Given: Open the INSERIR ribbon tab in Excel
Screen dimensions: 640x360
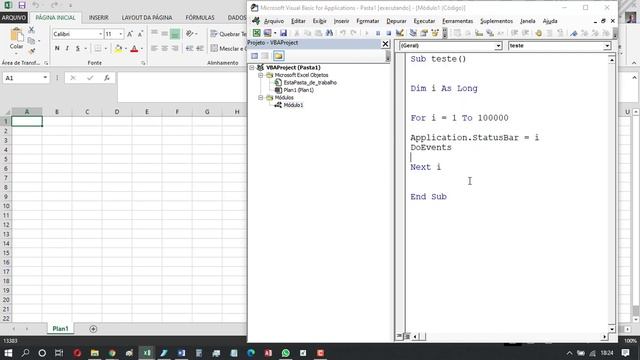Looking at the screenshot, I should [x=98, y=18].
